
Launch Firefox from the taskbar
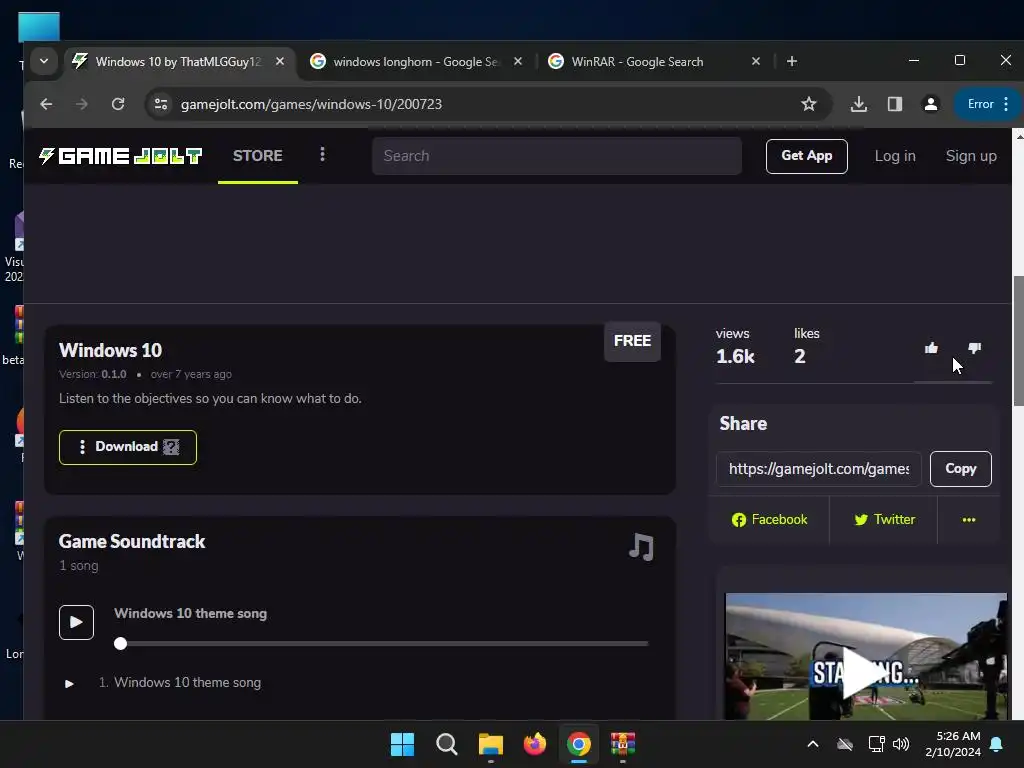535,744
